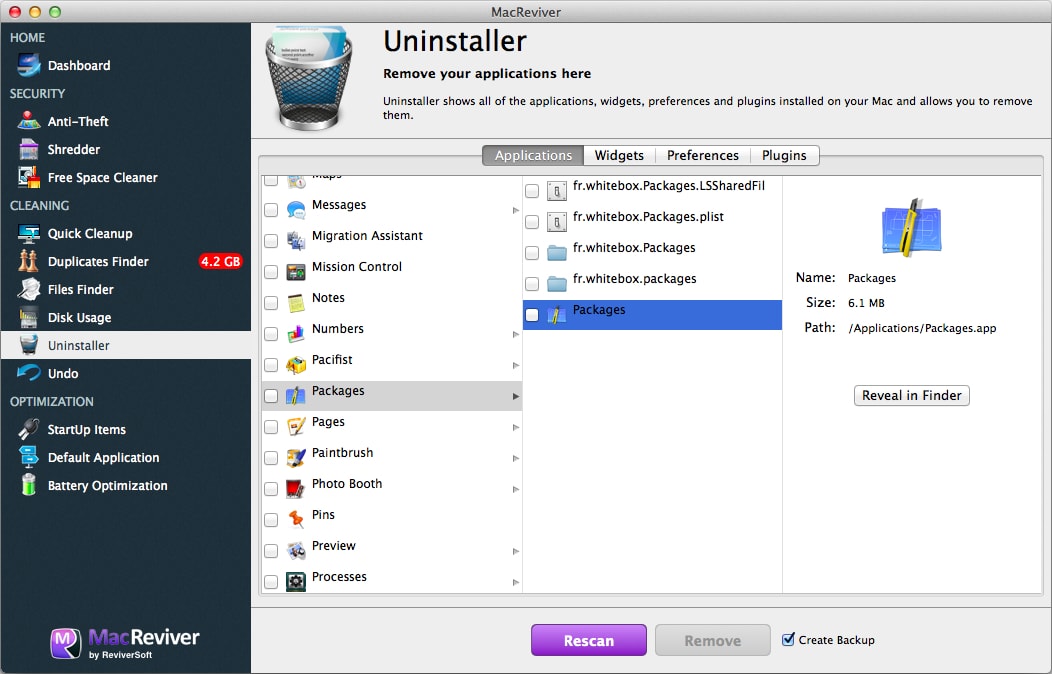Viewport: 1052px width, 674px height.
Task: Click the Disk Usage icon
Action: 29,317
